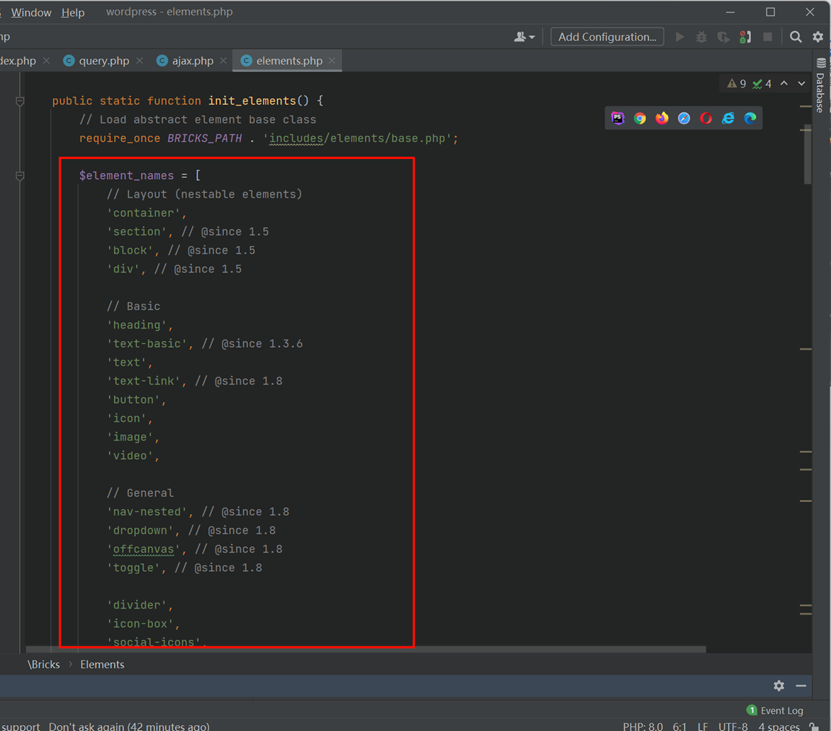The width and height of the screenshot is (831, 731).
Task: Open in PhpStorm built-in preview icon
Action: point(617,118)
